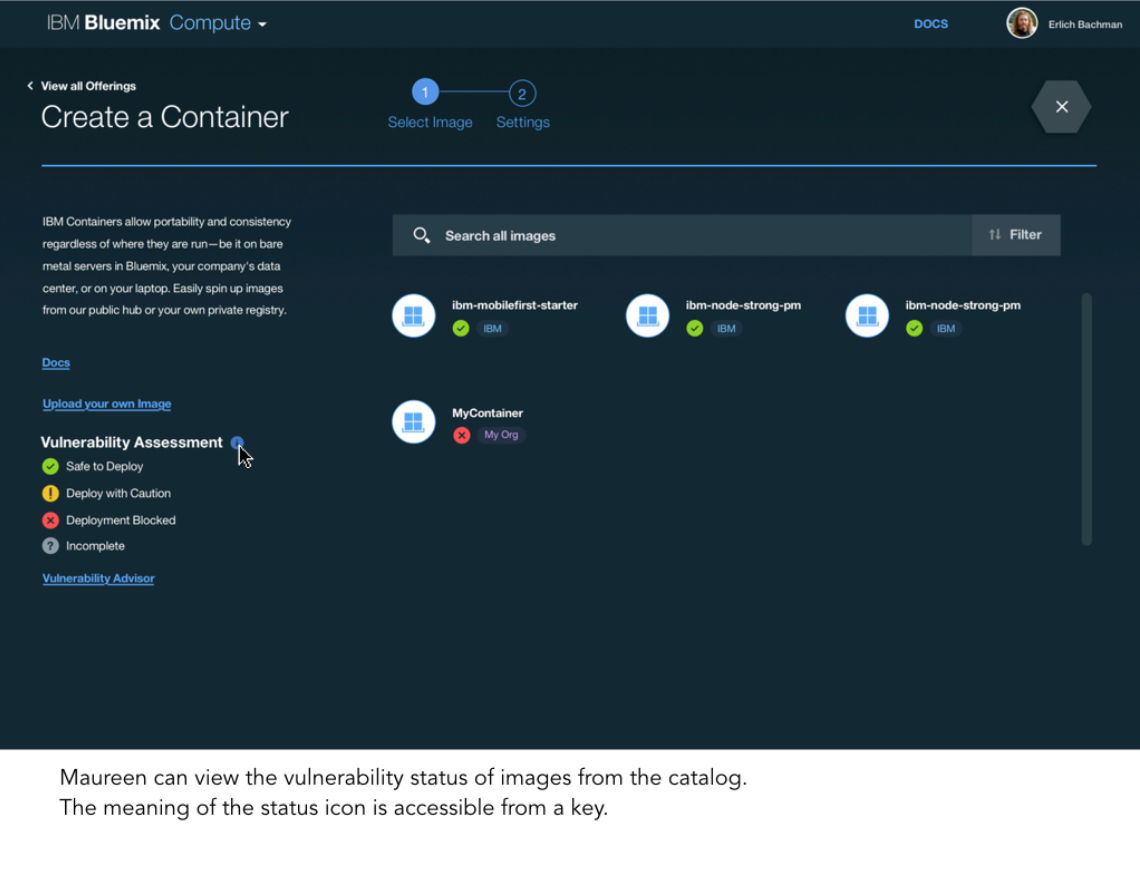Screen dimensions: 1140x880
Task: Click the sort arrows icon in Filter
Action: pyautogui.click(x=995, y=234)
